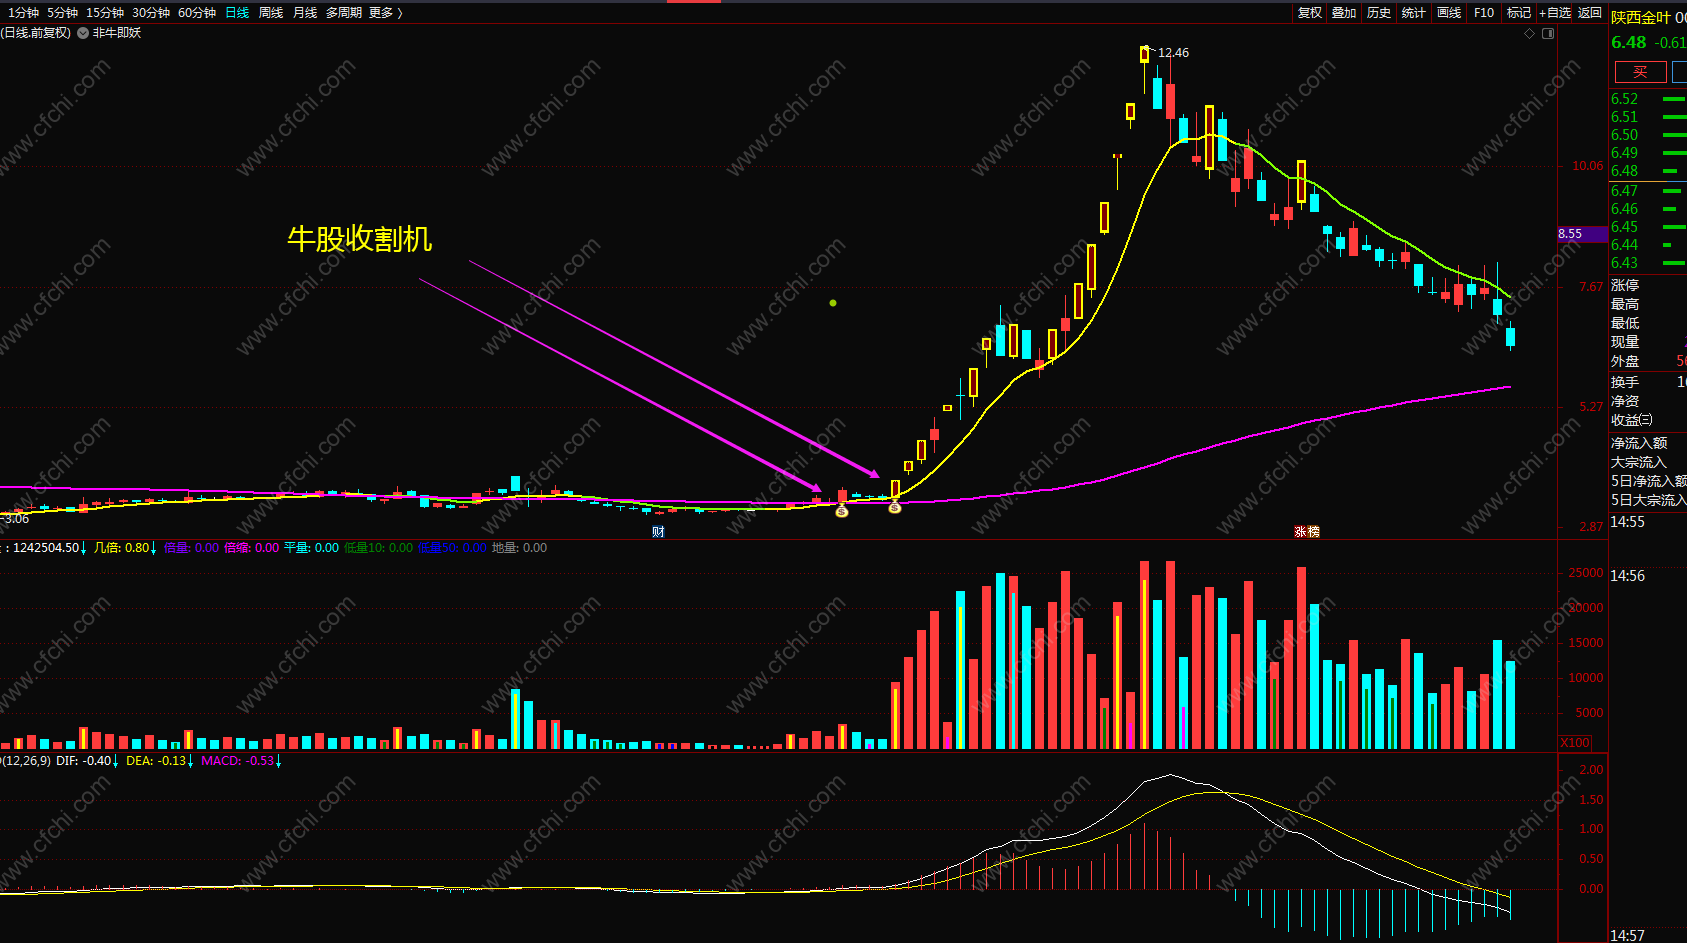Select the 6.49 order book price

(x=1625, y=153)
